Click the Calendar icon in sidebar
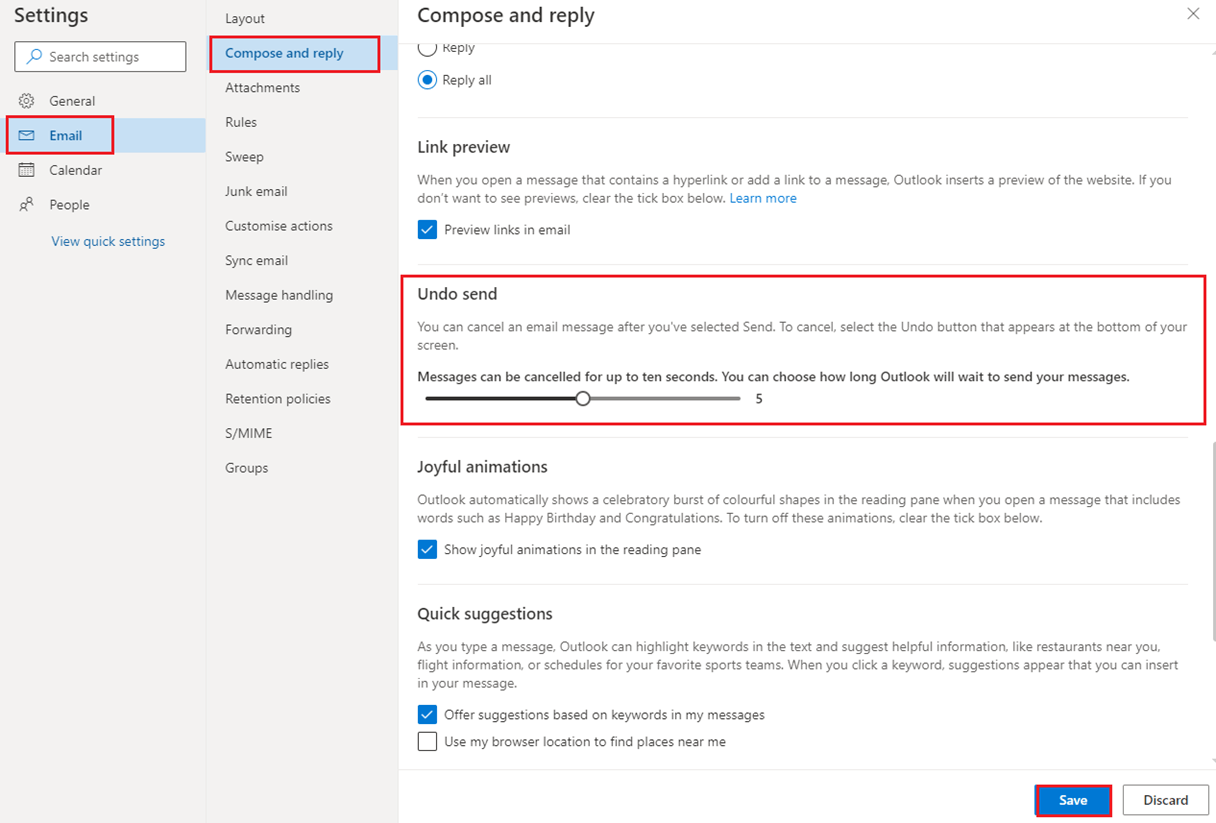 coord(27,170)
